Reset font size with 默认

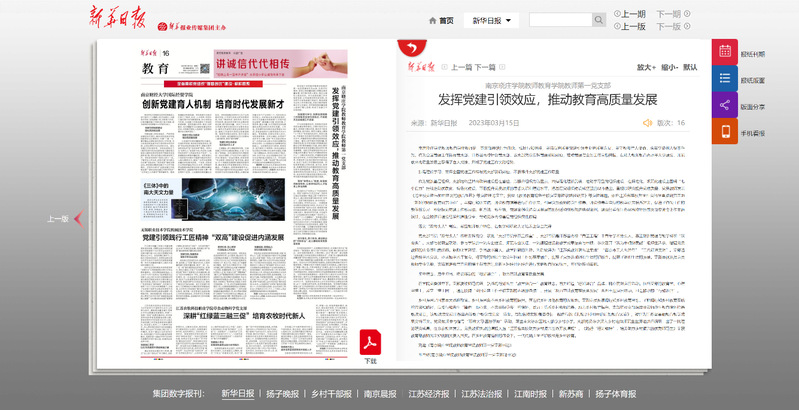(690, 67)
